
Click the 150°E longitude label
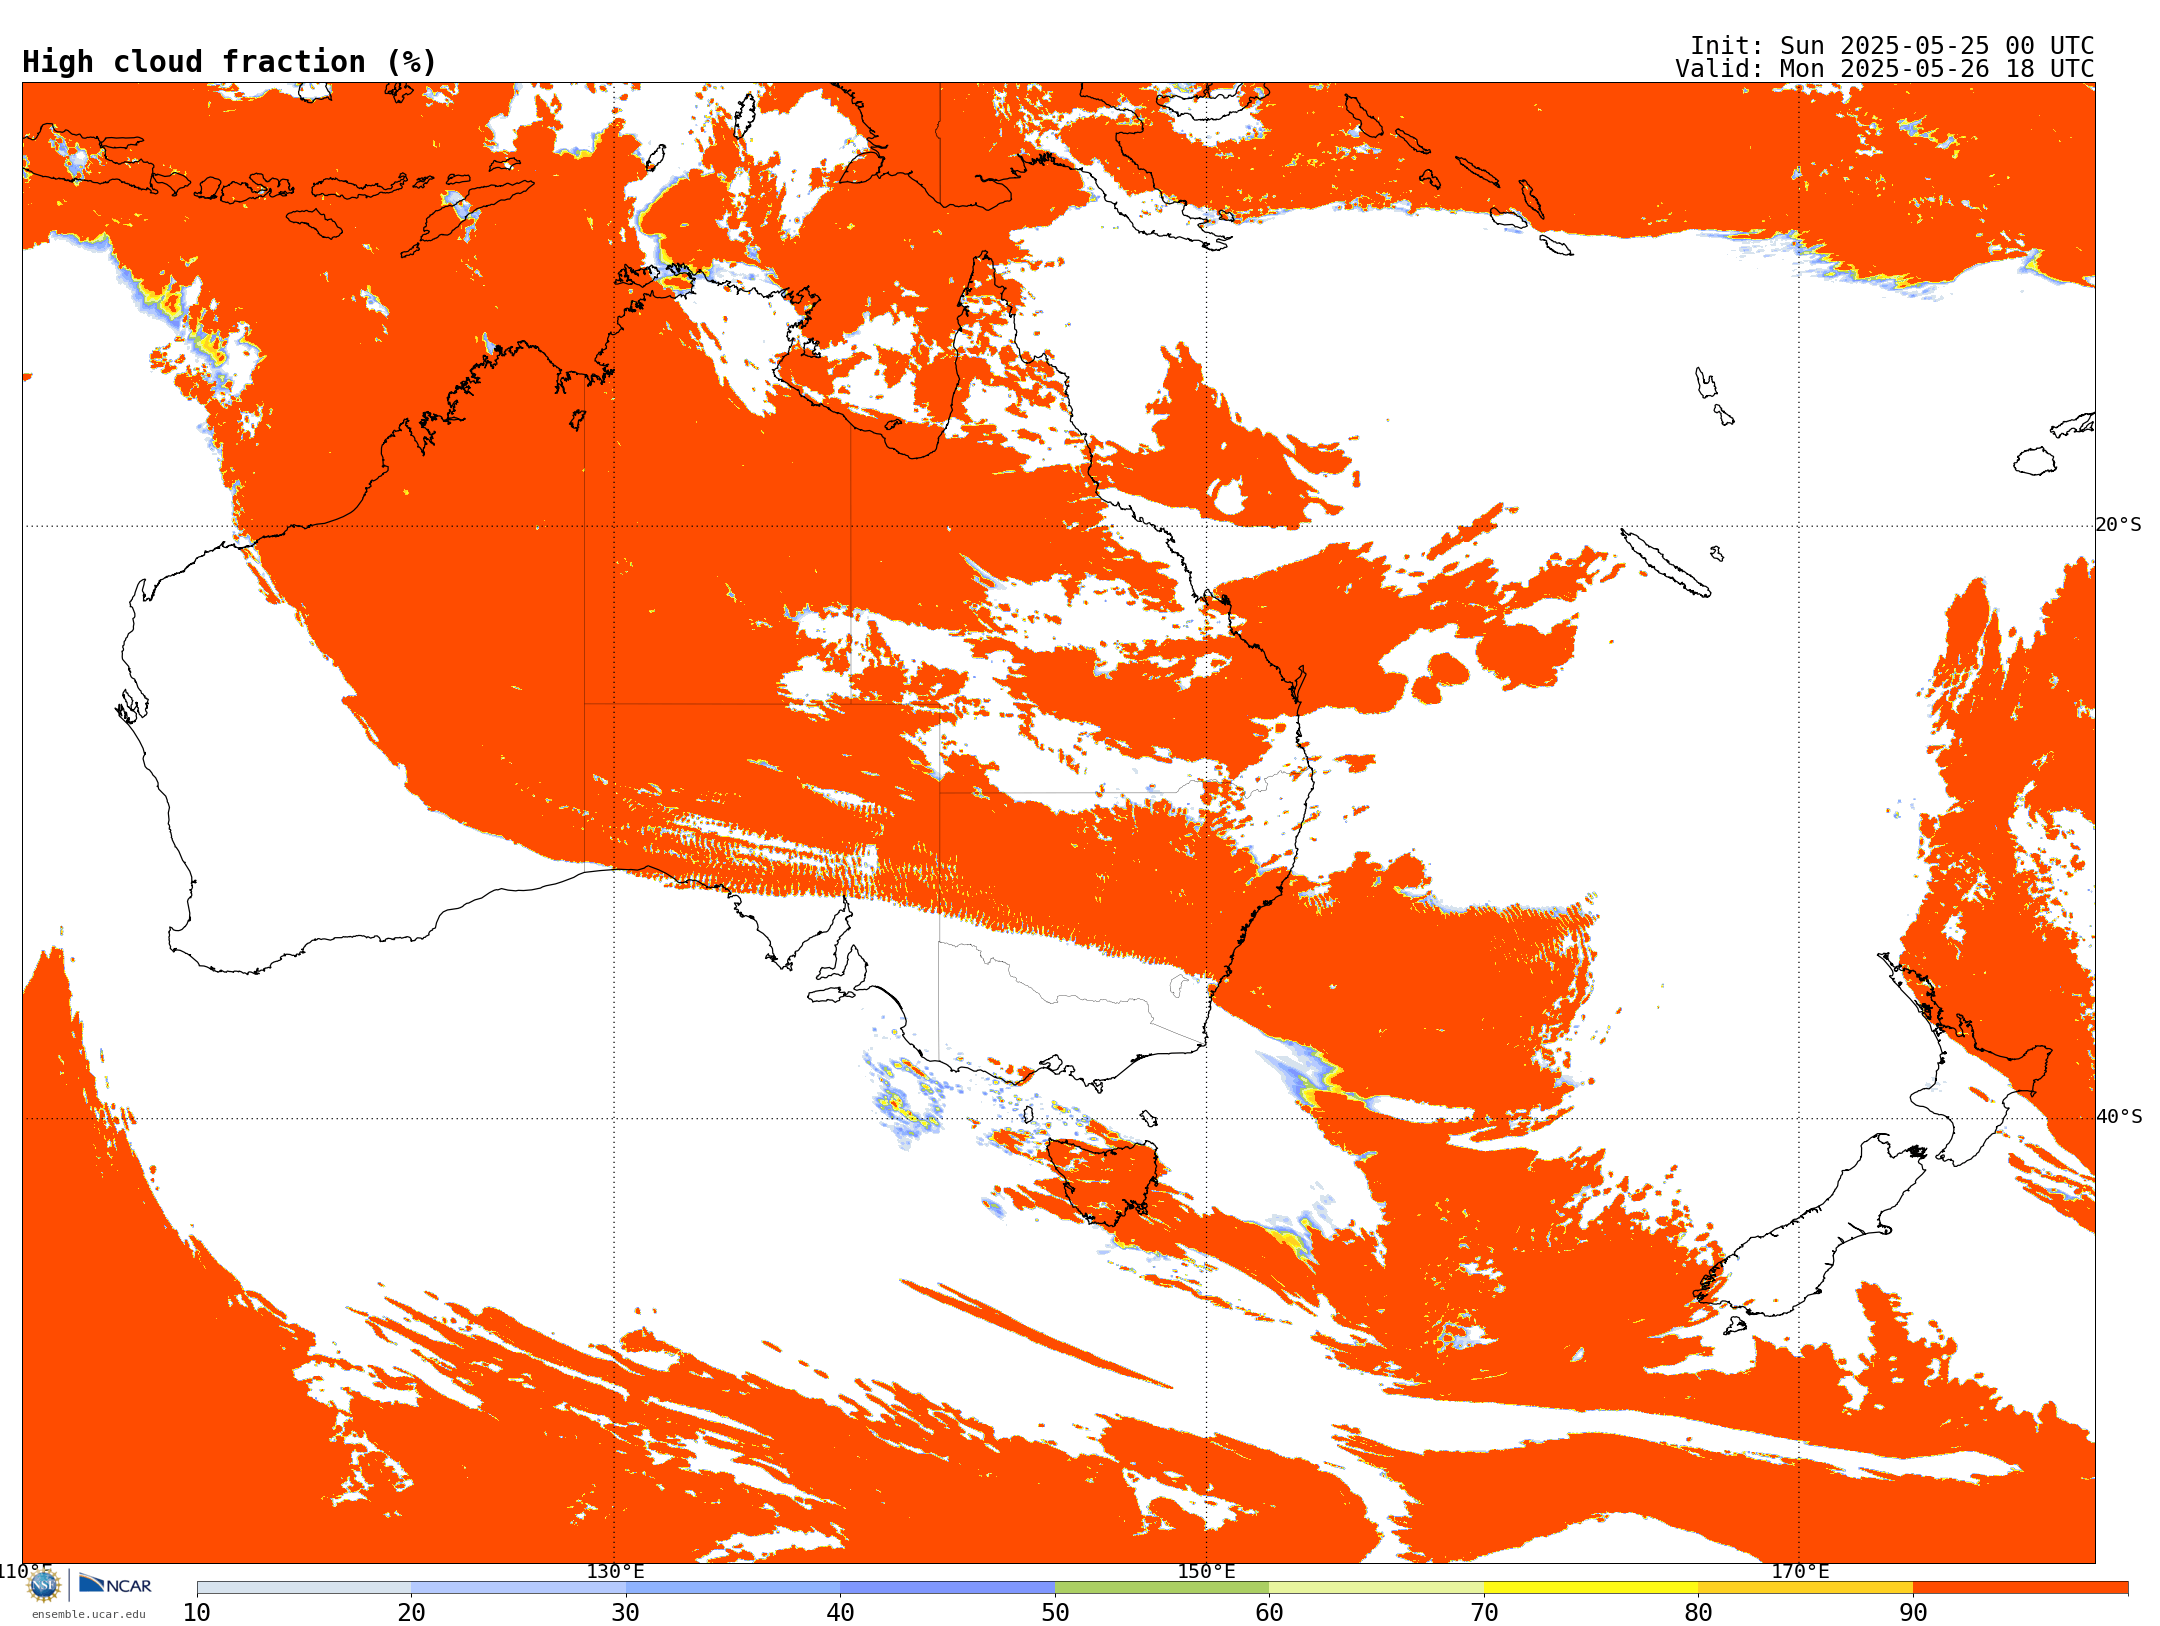click(1206, 1571)
